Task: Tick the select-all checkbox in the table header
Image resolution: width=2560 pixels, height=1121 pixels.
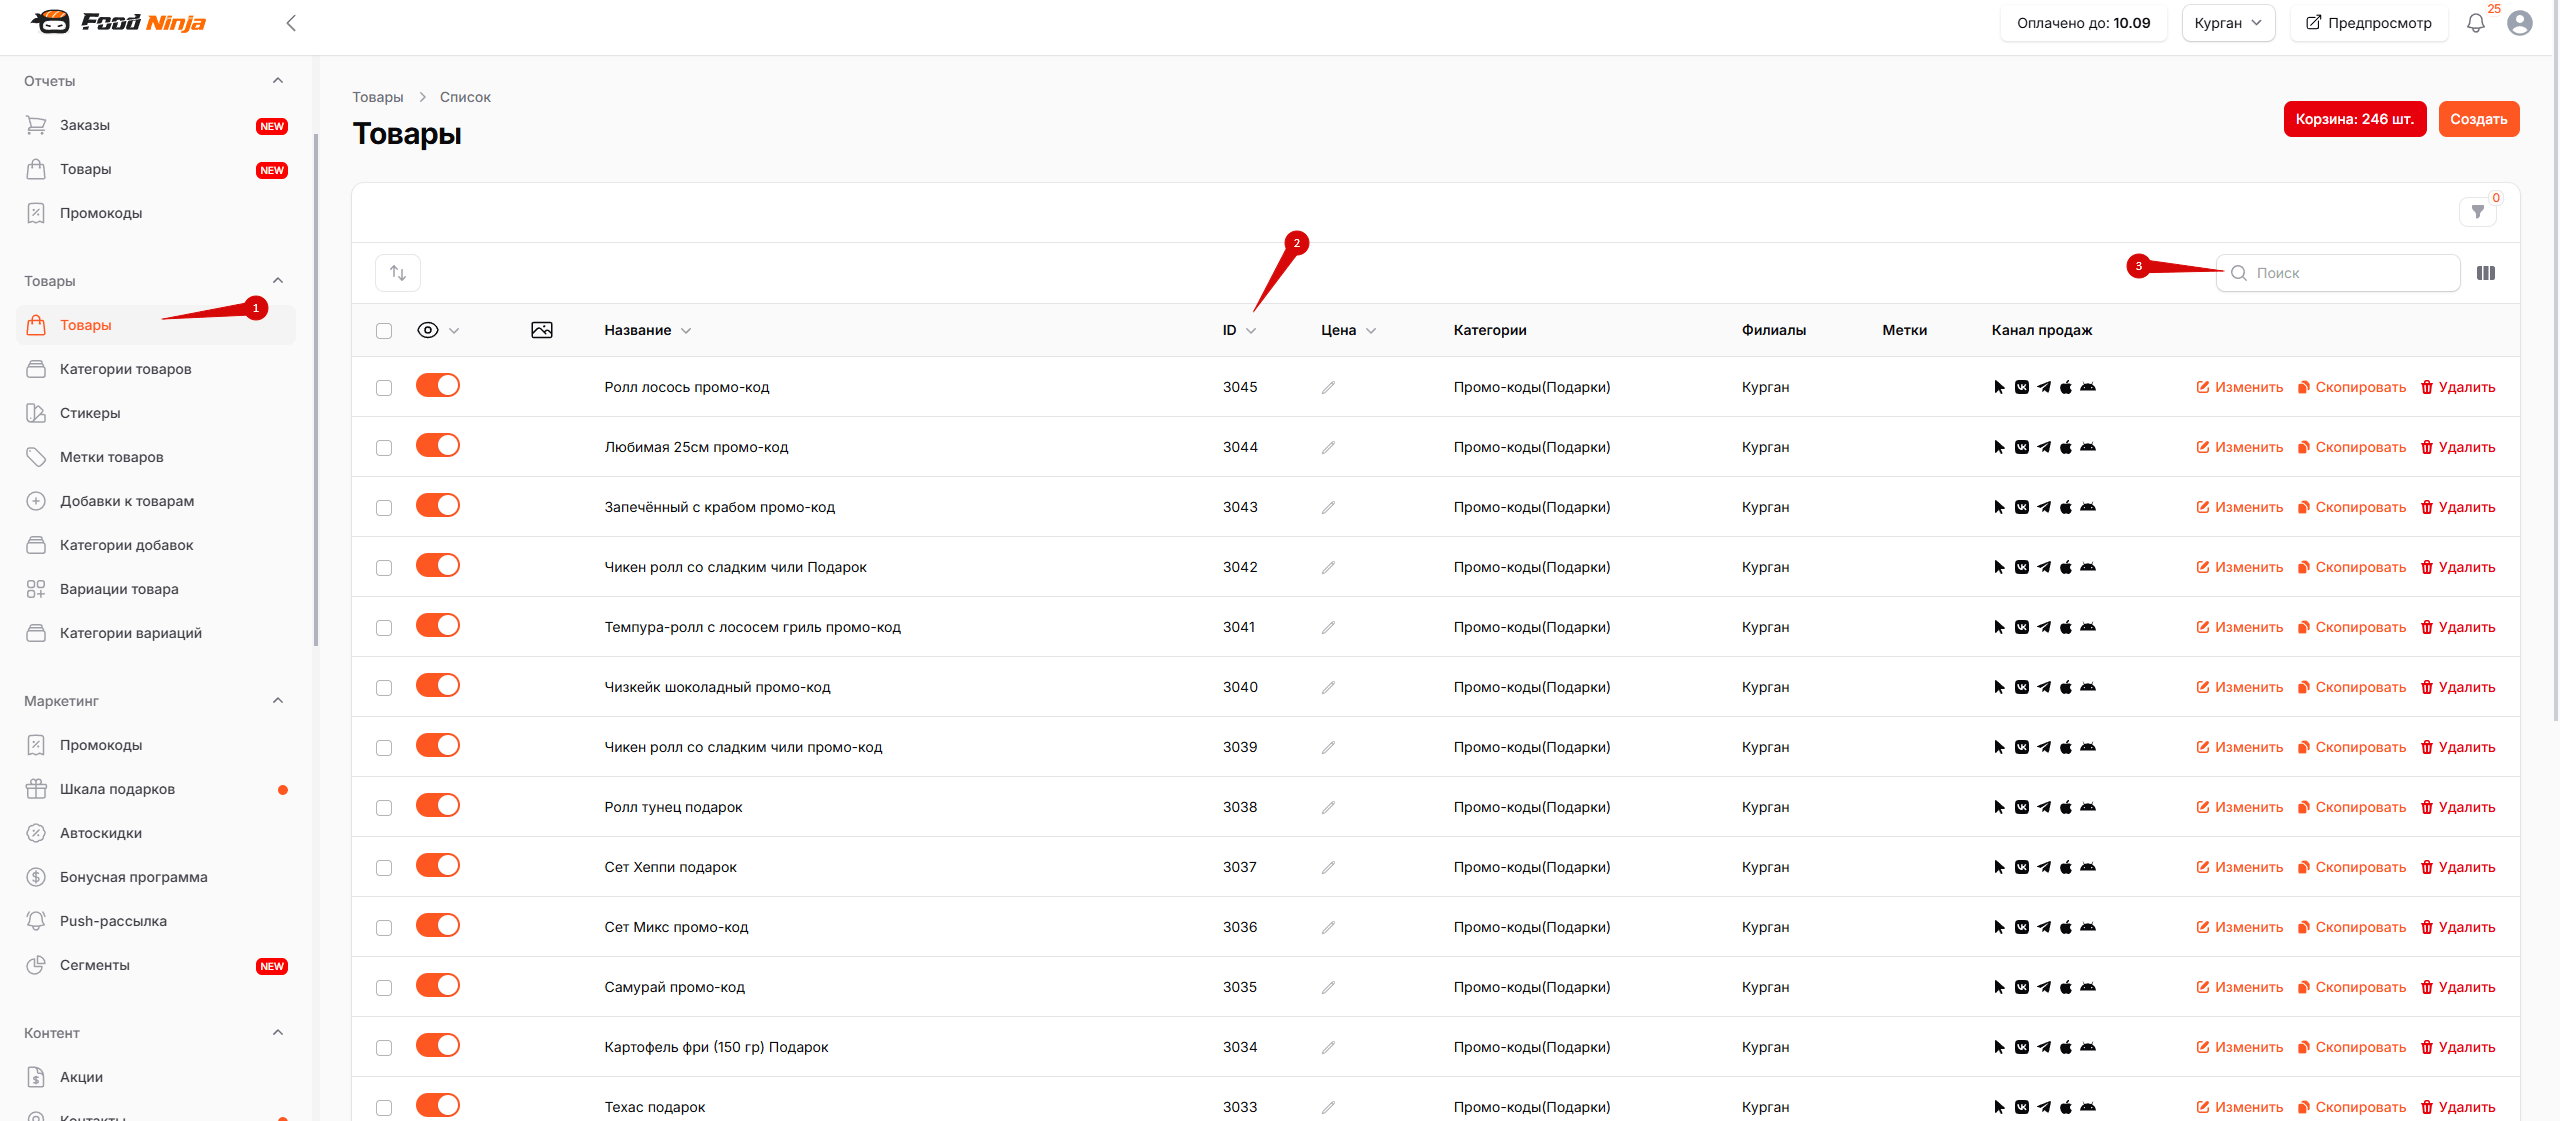Action: [x=384, y=331]
